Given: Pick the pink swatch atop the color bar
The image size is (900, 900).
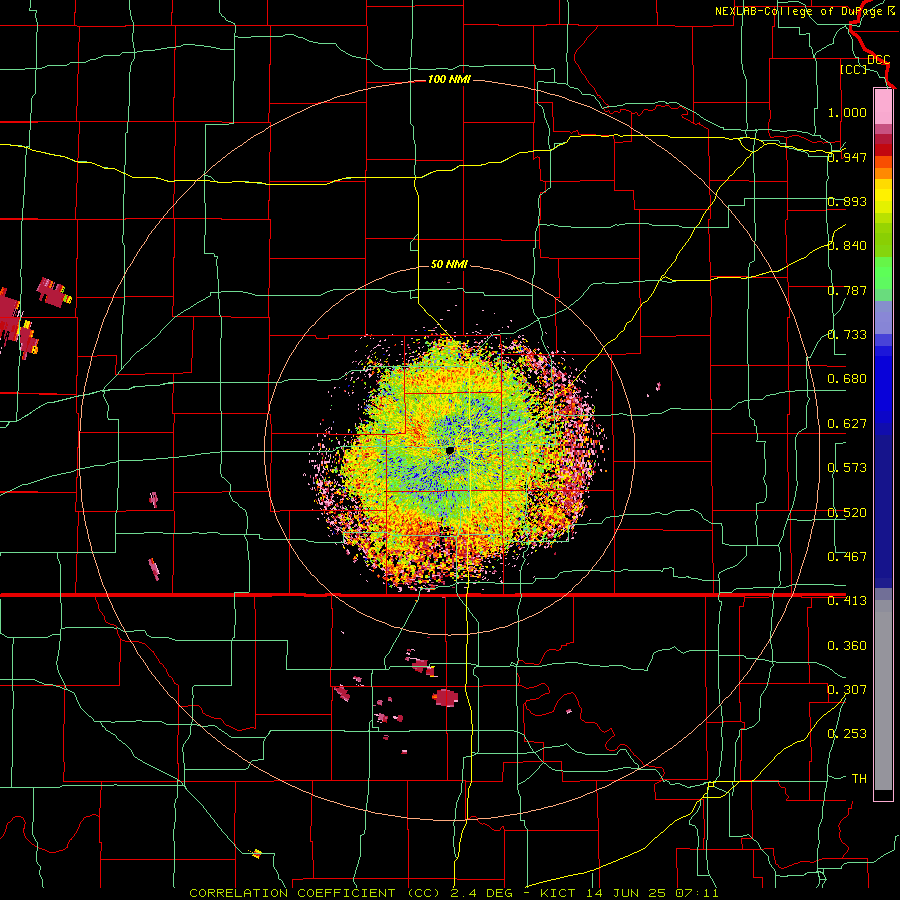Looking at the screenshot, I should [883, 106].
